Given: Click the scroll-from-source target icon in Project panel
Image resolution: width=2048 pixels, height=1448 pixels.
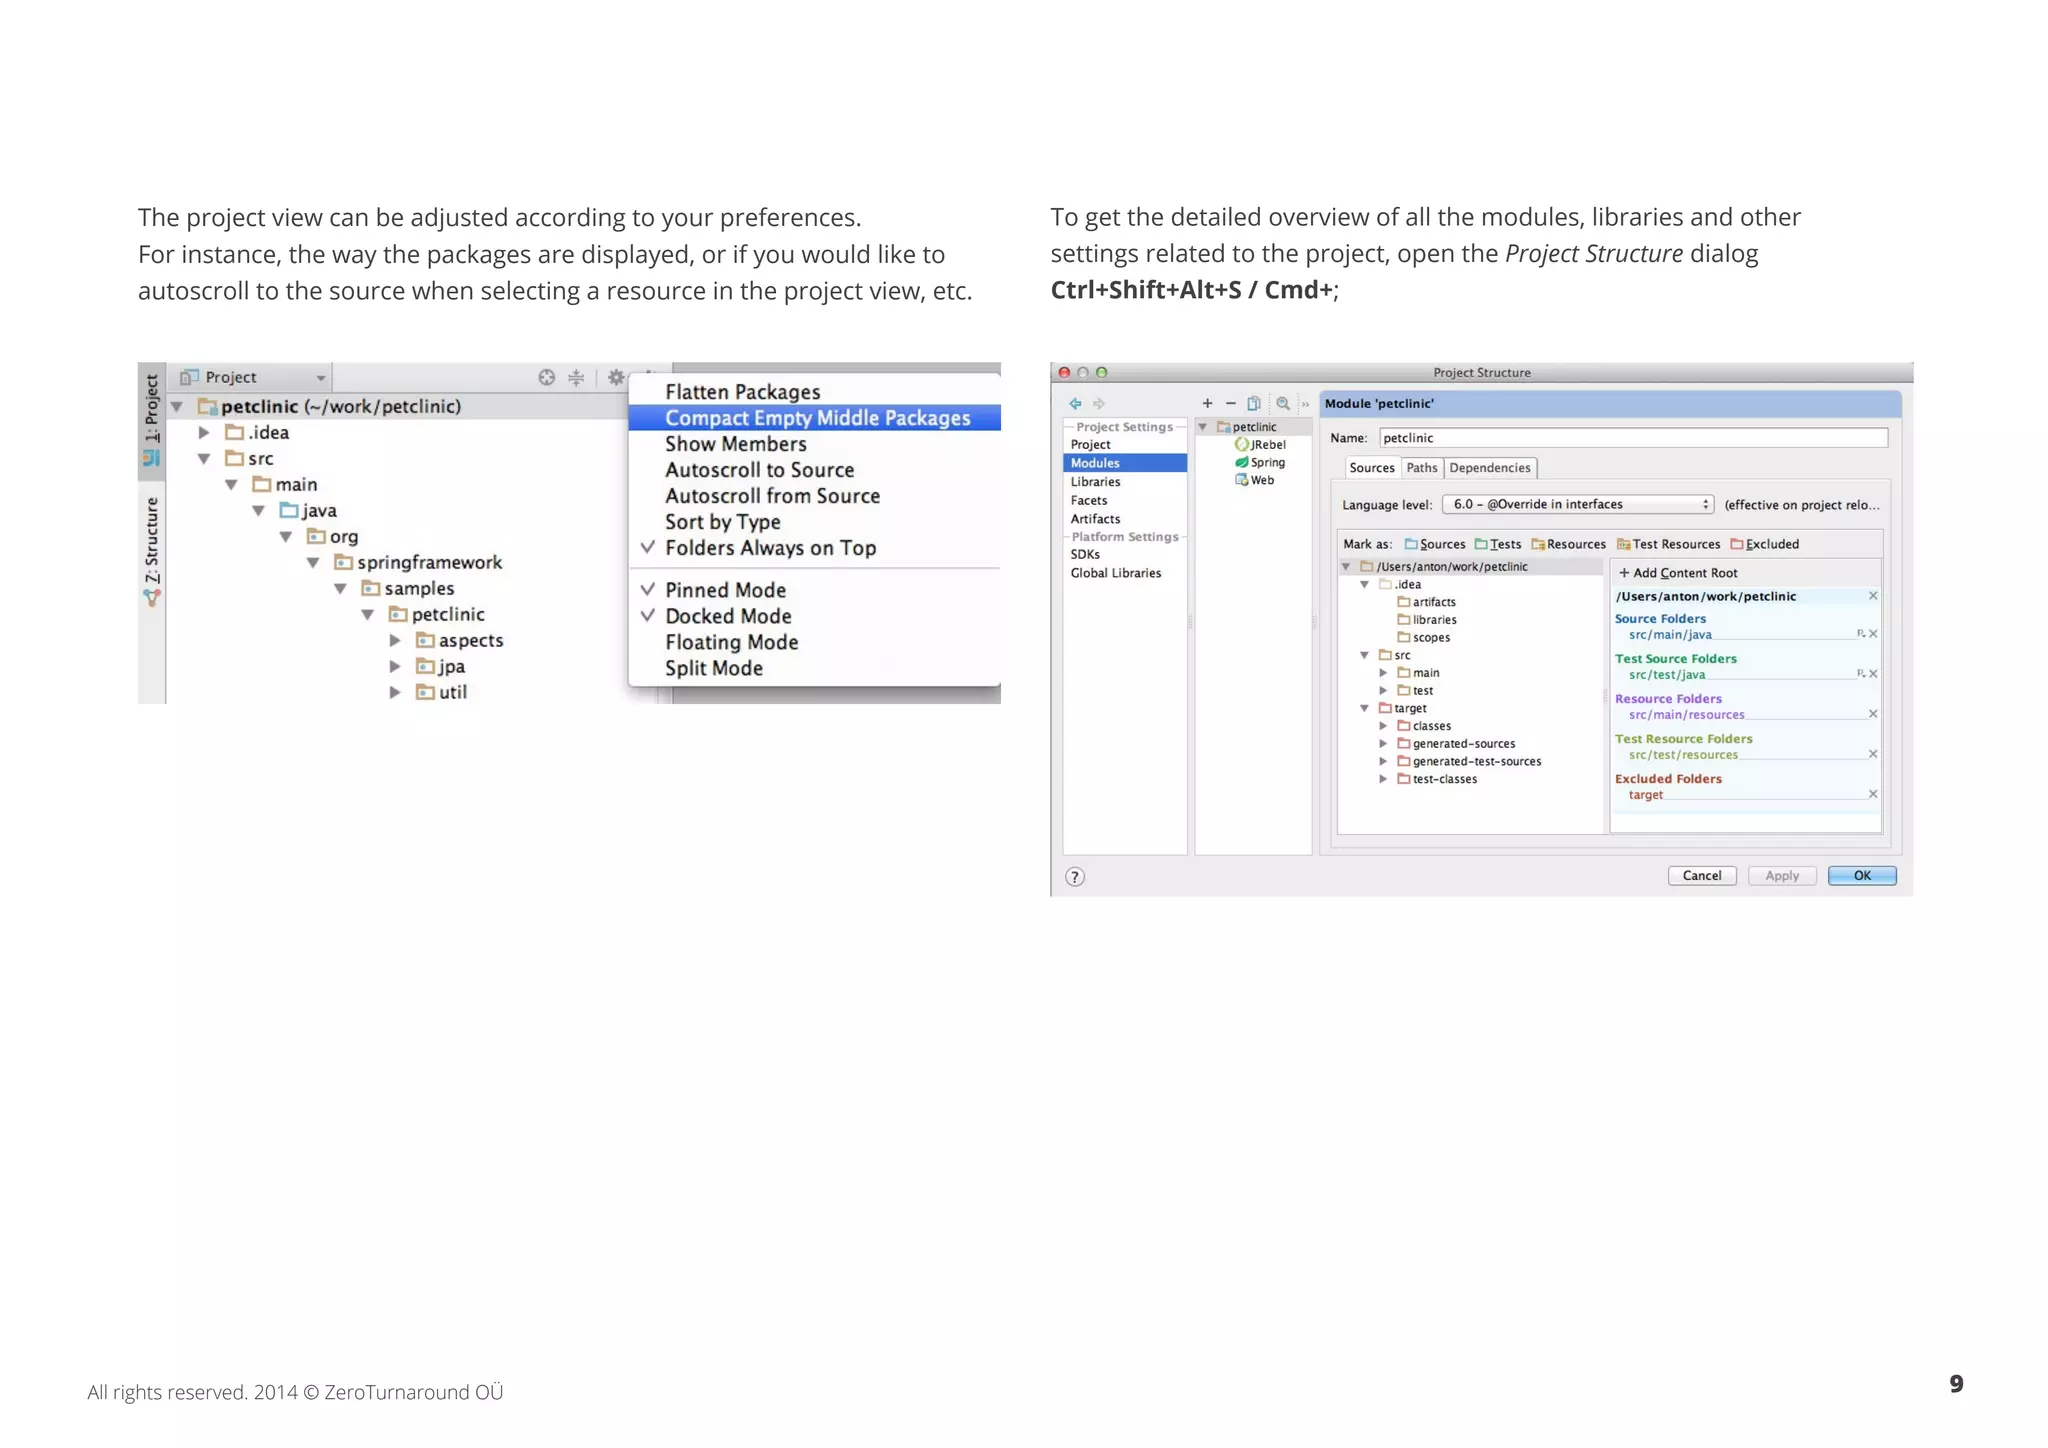Looking at the screenshot, I should (x=546, y=377).
